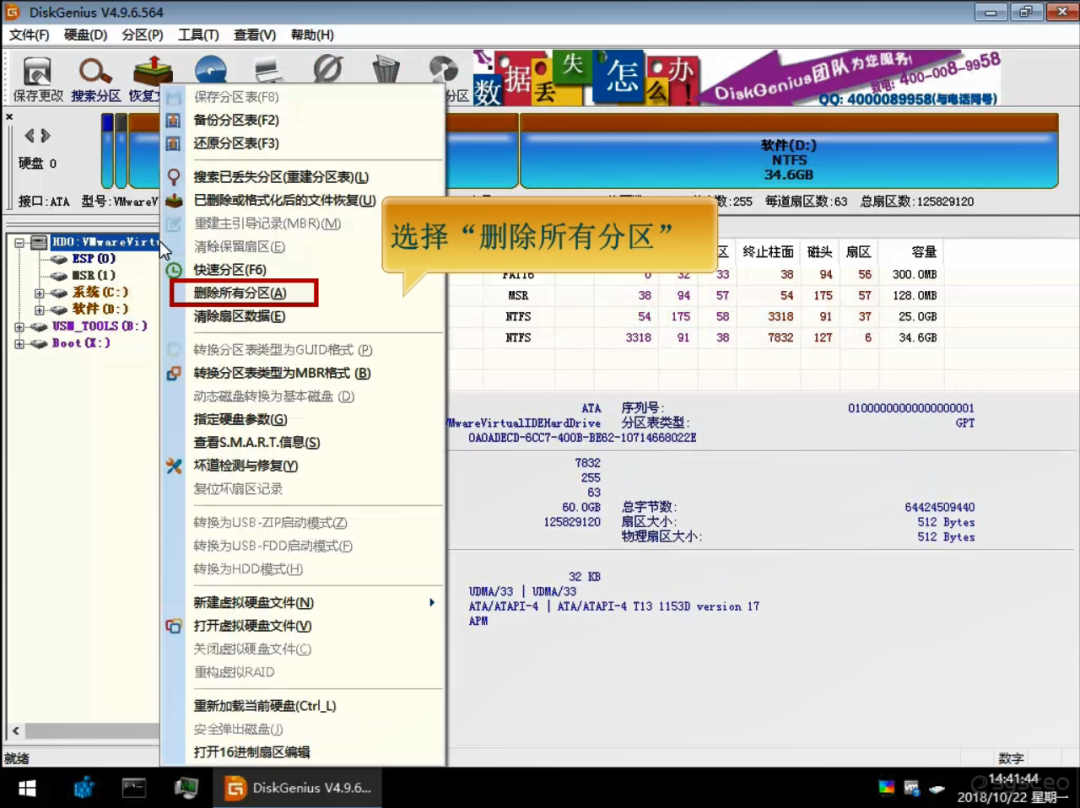
Task: Collapse the HD0 VMware disk tree node
Action: [20, 242]
